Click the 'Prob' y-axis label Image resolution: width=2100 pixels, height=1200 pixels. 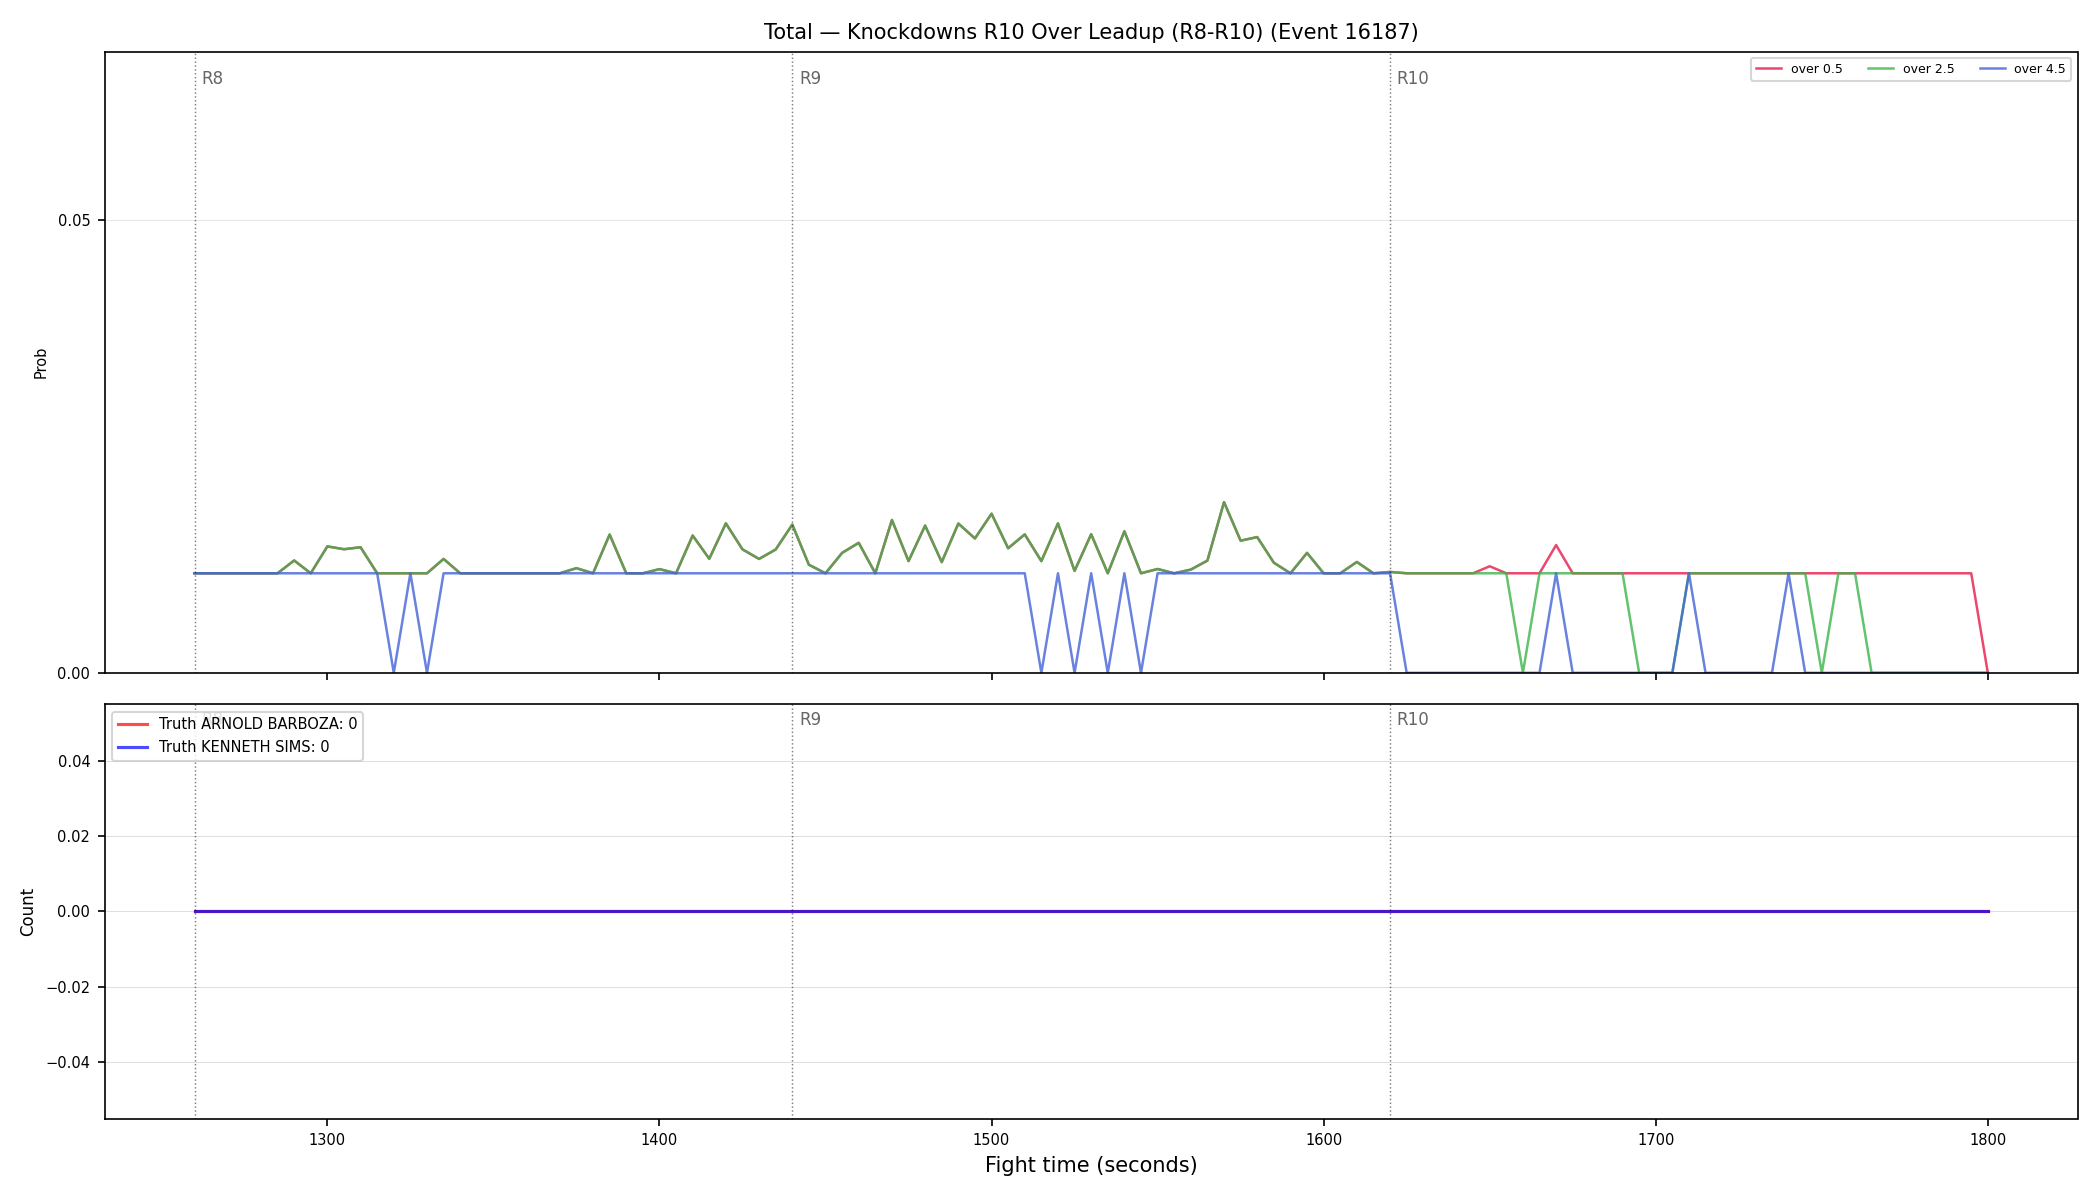click(x=41, y=363)
